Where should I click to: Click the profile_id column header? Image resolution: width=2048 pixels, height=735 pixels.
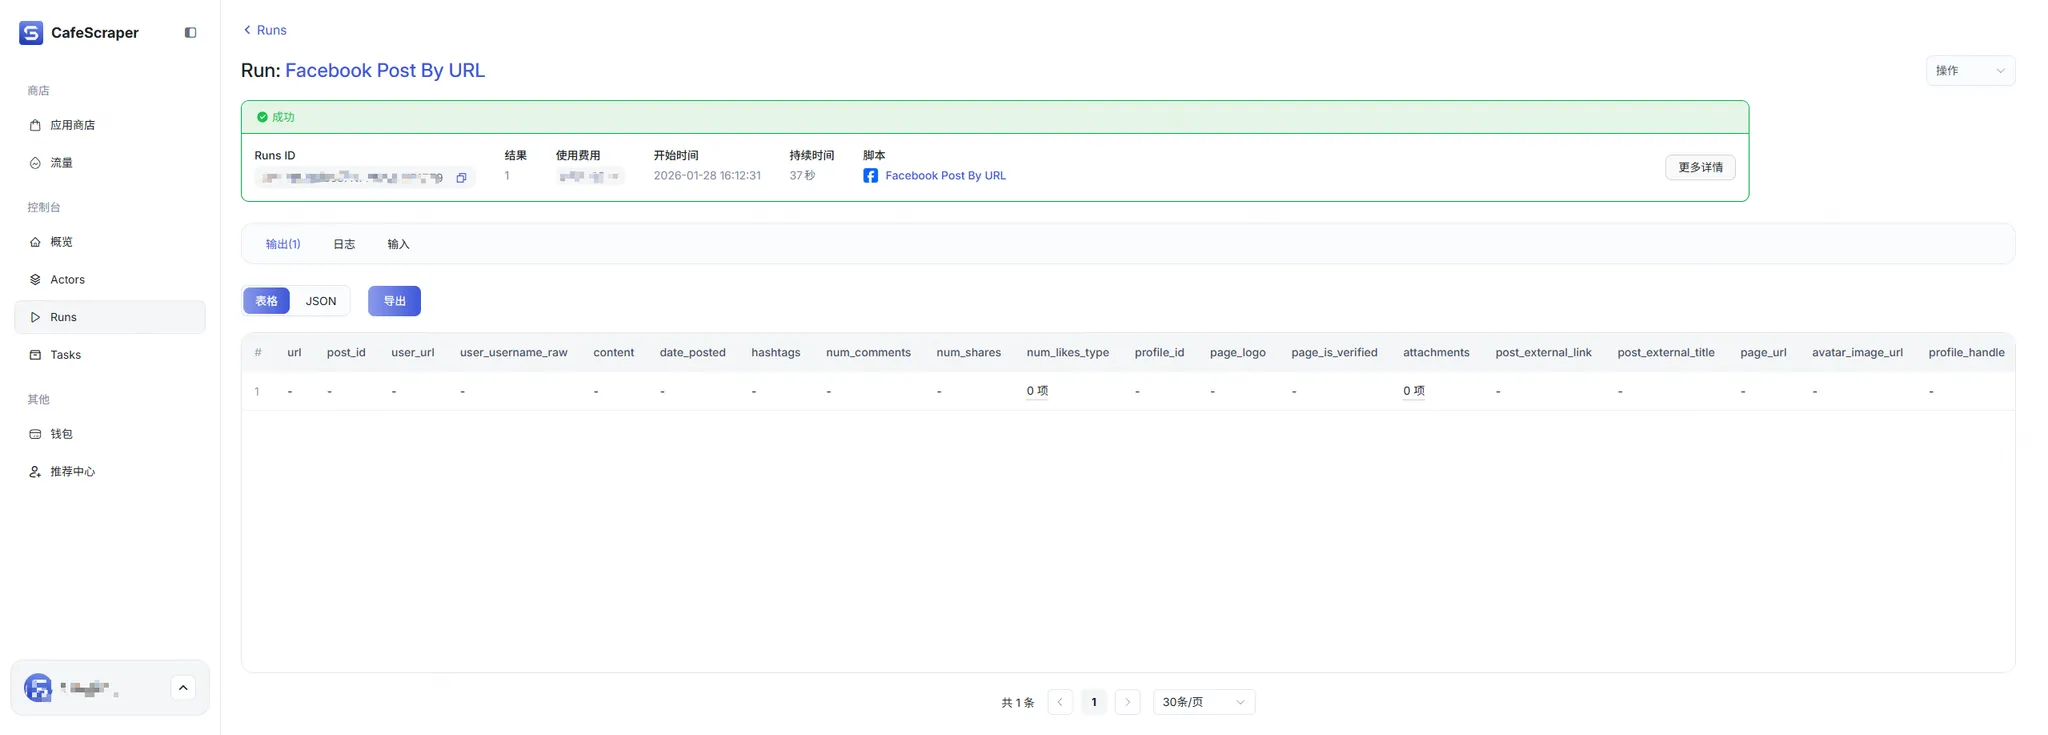point(1159,353)
